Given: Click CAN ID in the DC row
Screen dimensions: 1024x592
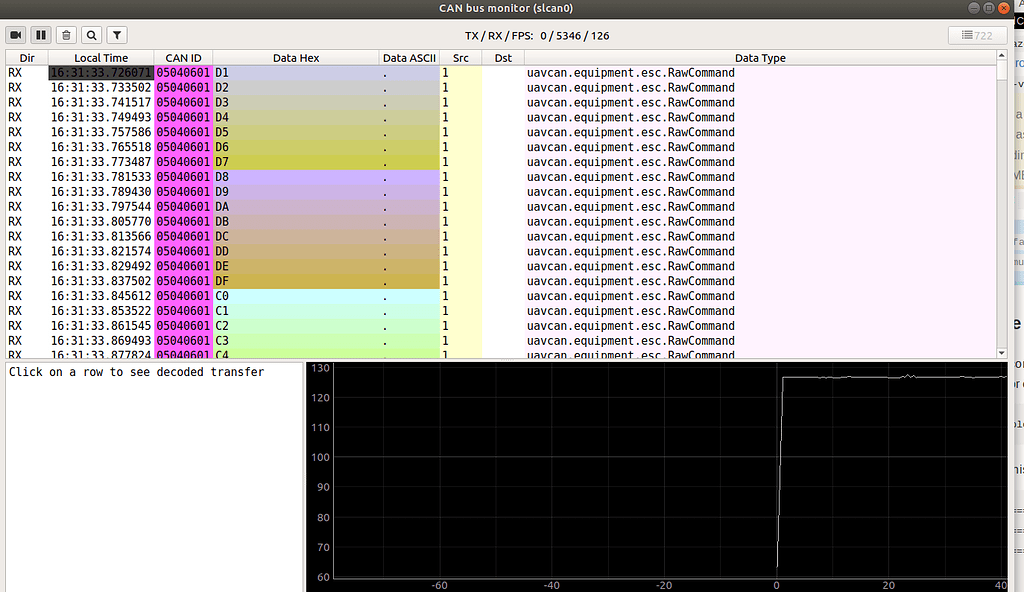Looking at the screenshot, I should (x=184, y=237).
